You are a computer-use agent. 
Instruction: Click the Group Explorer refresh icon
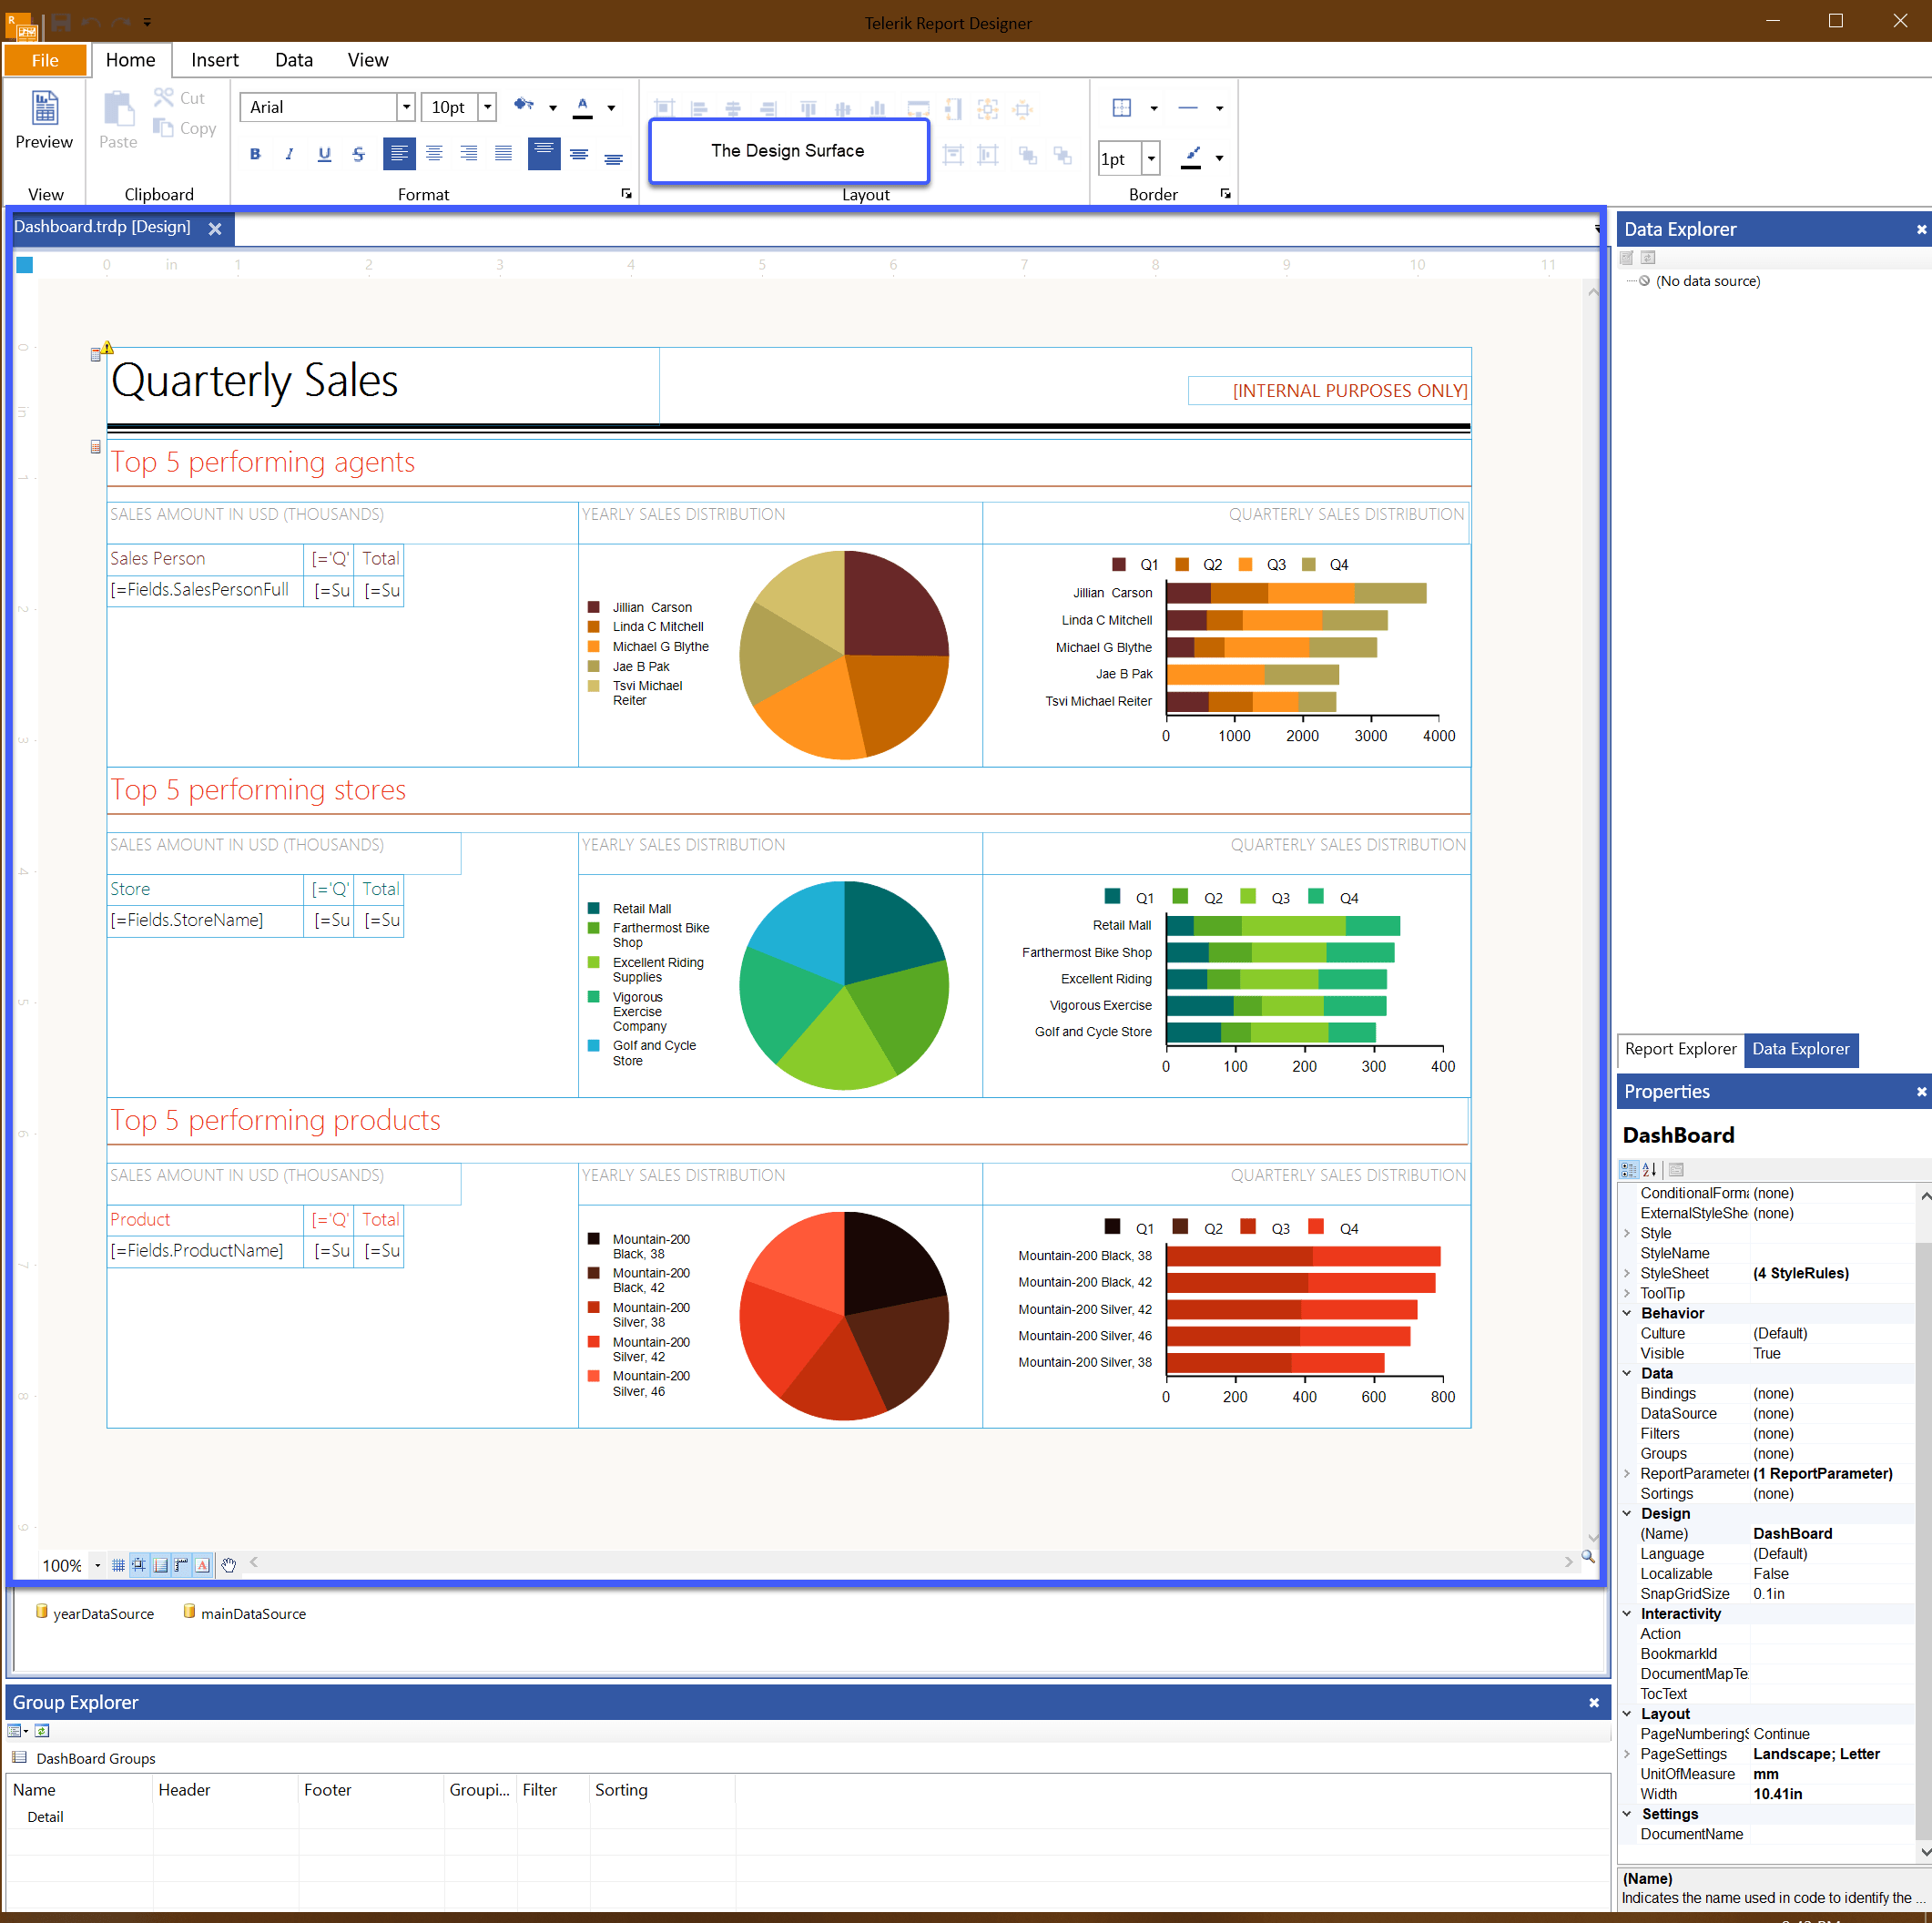[x=42, y=1731]
